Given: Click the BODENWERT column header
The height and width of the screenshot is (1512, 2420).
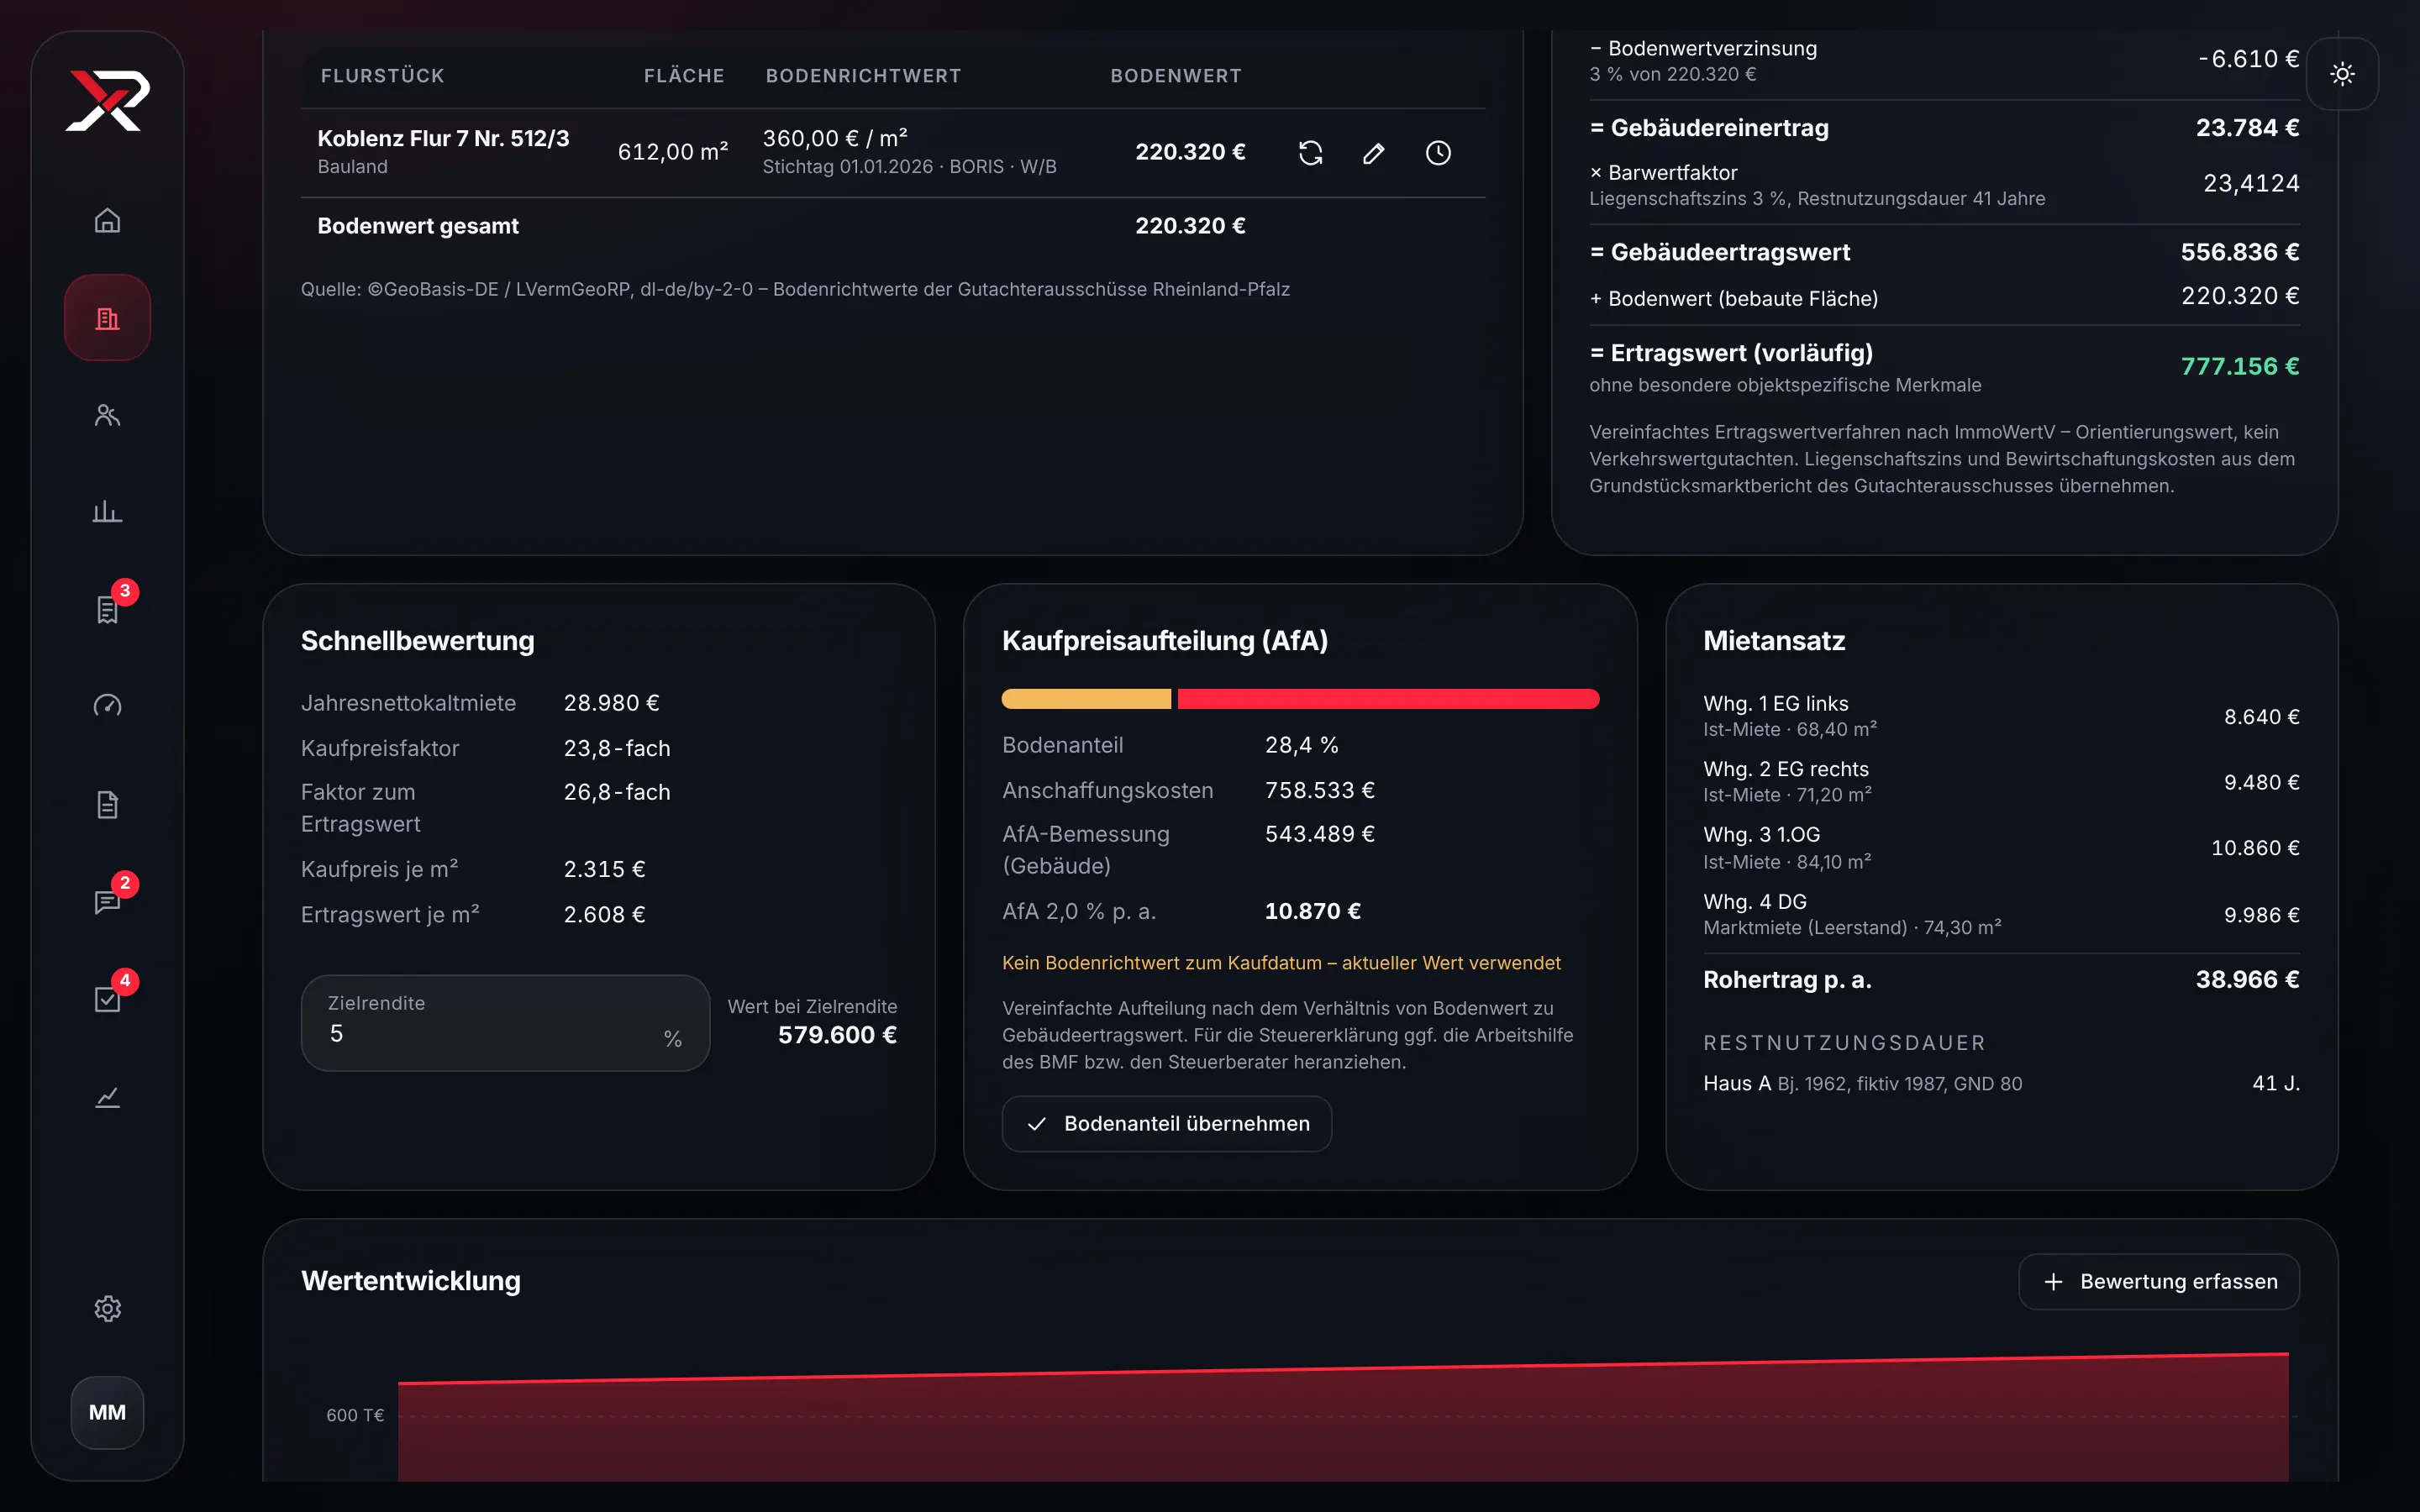Looking at the screenshot, I should coord(1176,76).
